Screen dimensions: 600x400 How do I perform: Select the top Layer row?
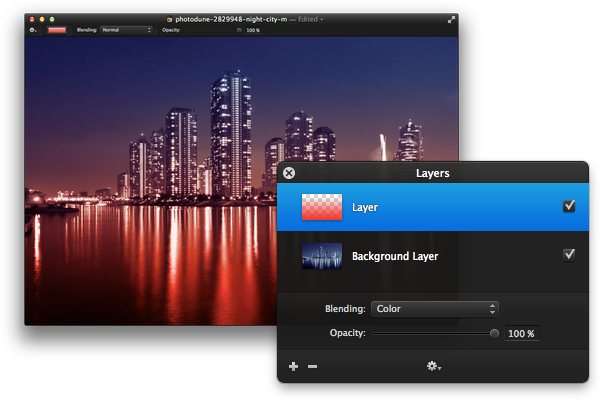click(x=432, y=207)
